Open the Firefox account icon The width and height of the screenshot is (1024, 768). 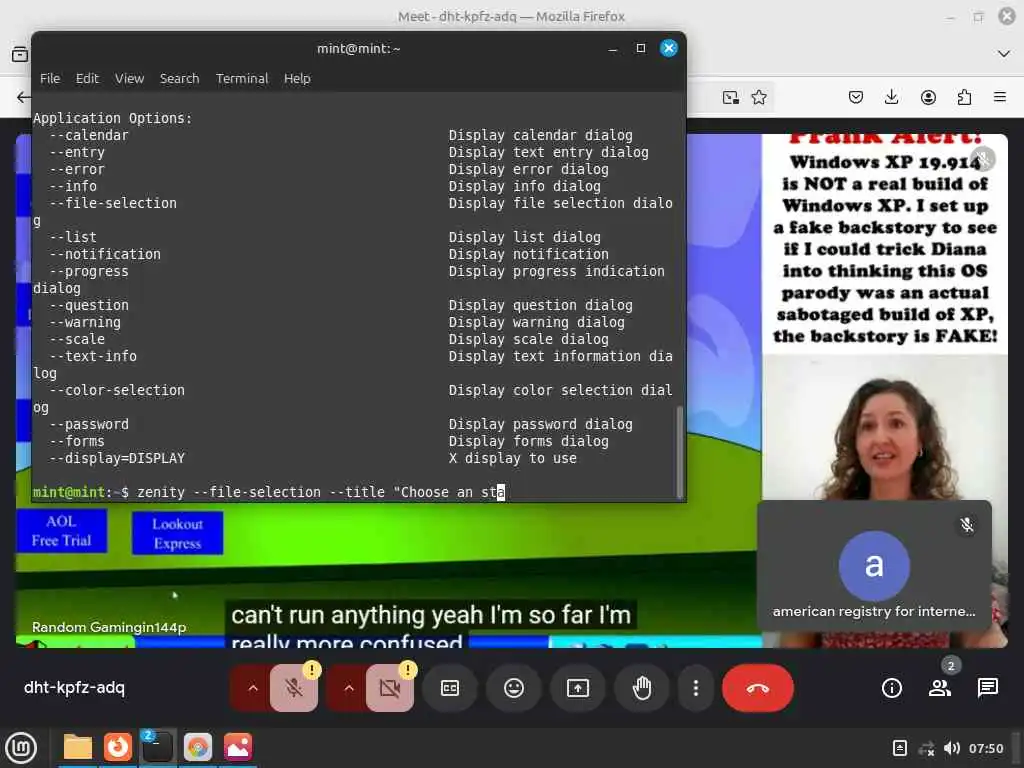pyautogui.click(x=928, y=97)
